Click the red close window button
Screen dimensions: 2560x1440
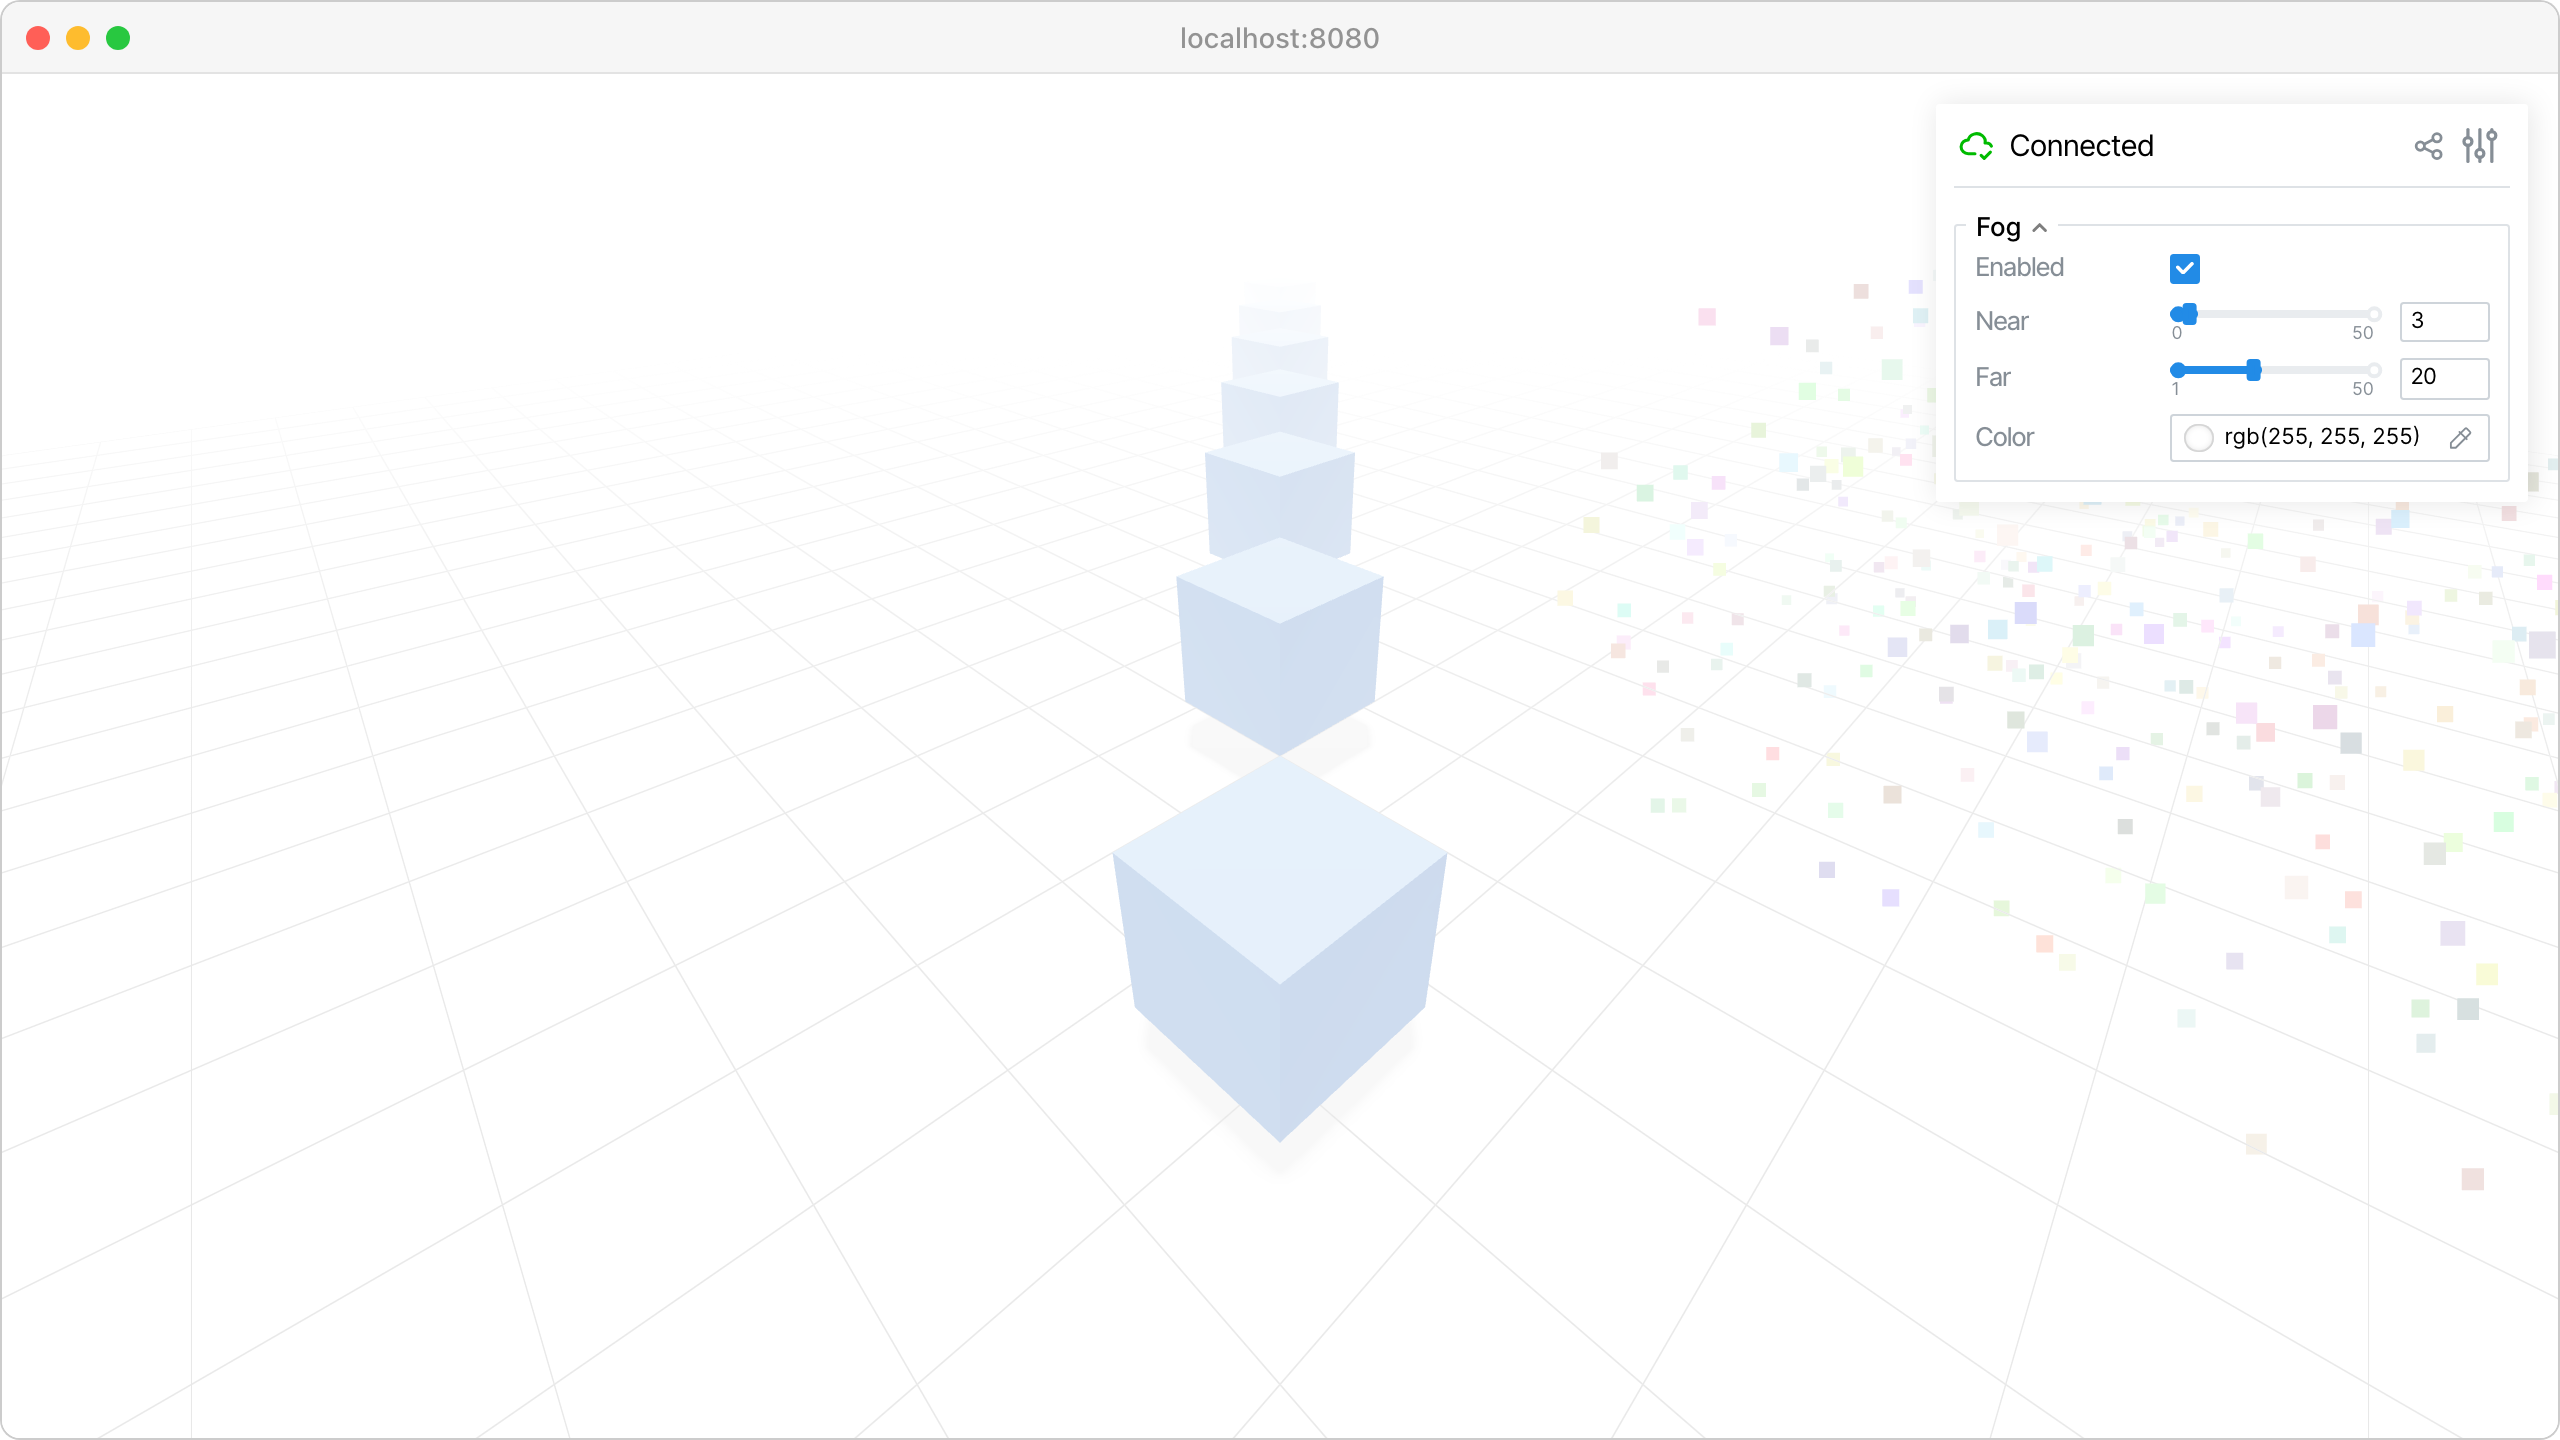point(38,38)
